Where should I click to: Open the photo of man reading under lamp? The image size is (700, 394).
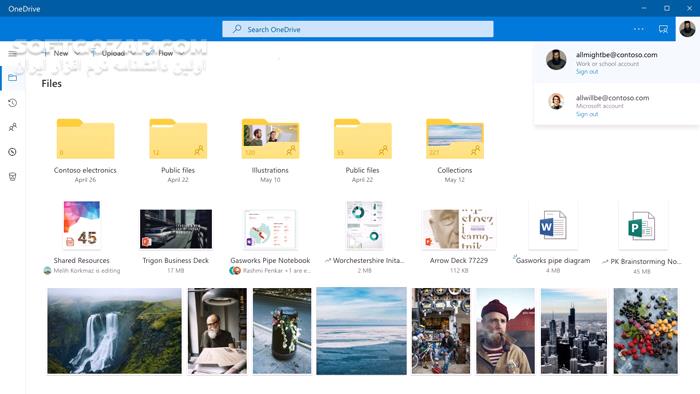217,331
